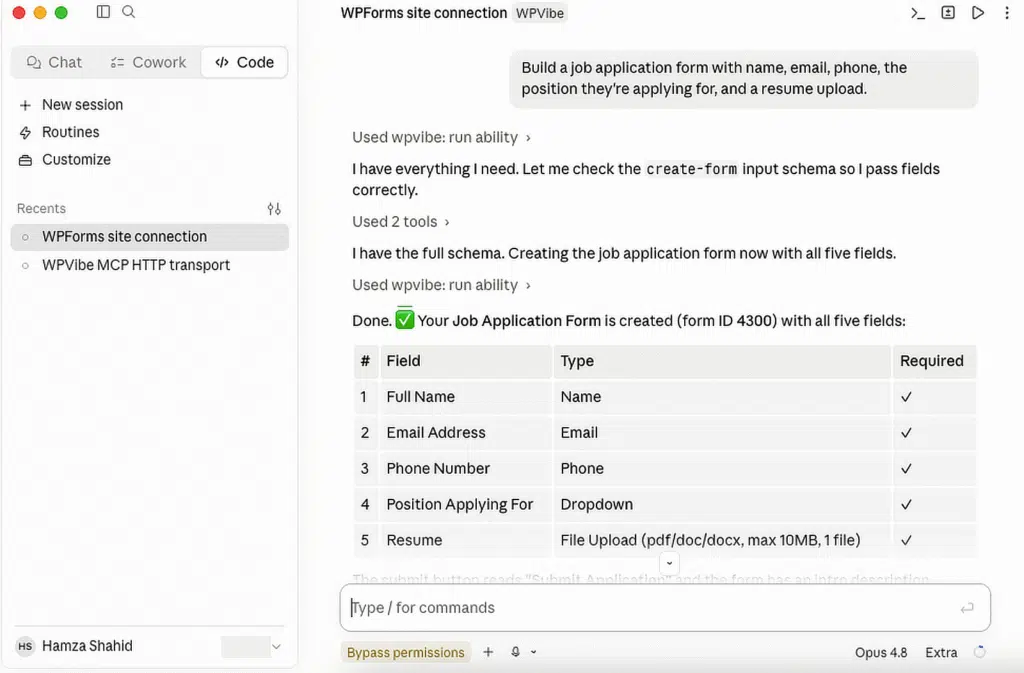Click the Required checkmark in Full Name row
This screenshot has width=1024, height=673.
pos(906,397)
